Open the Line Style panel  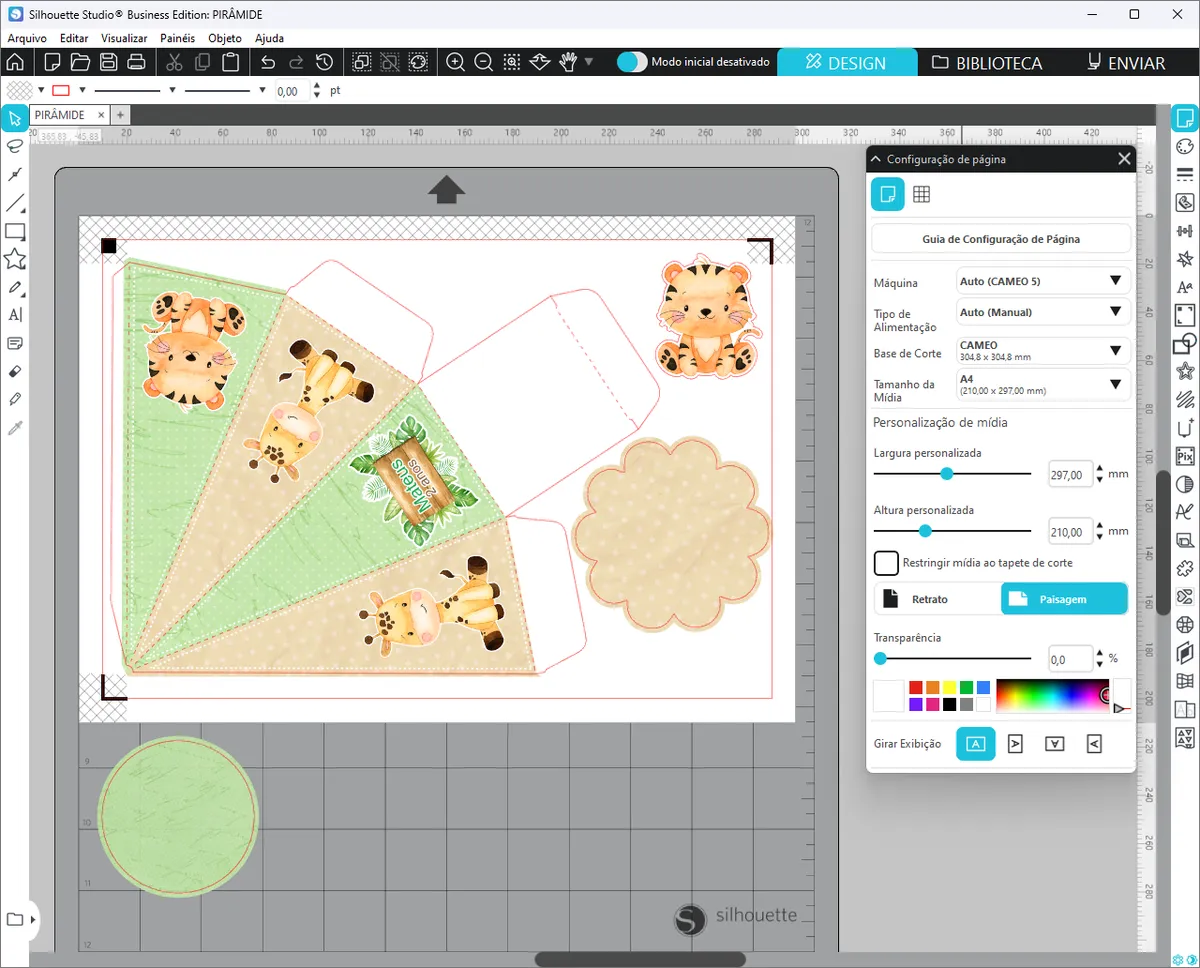(1185, 174)
